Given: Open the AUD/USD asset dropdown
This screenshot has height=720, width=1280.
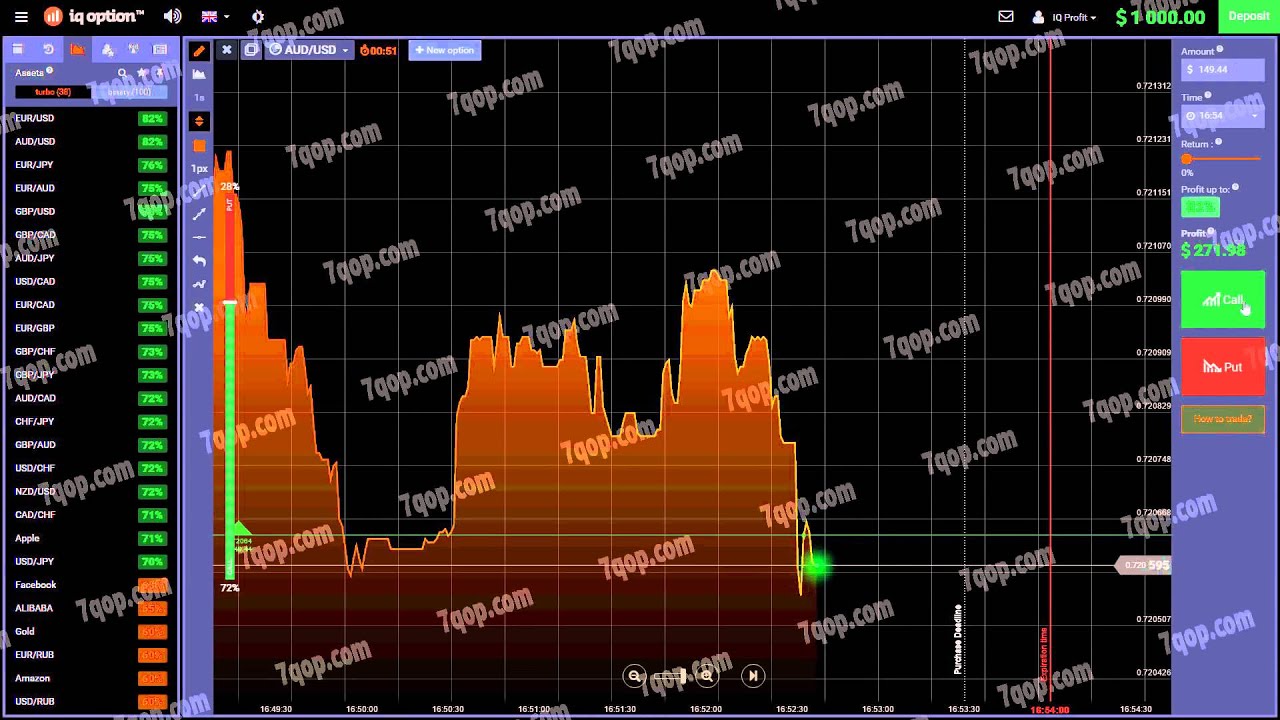Looking at the screenshot, I should 309,50.
